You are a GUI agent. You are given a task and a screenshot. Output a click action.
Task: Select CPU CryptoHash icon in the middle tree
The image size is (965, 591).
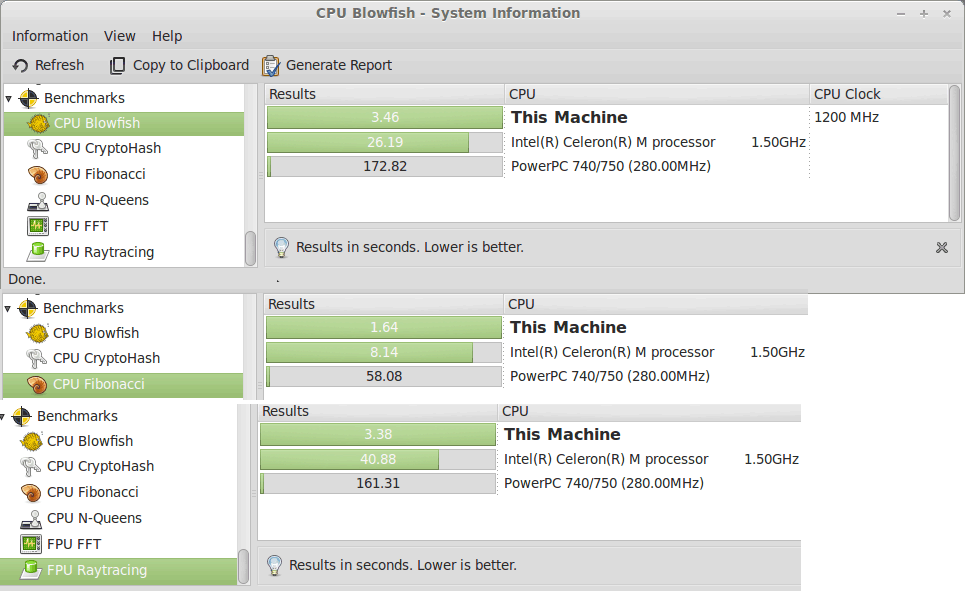(36, 359)
